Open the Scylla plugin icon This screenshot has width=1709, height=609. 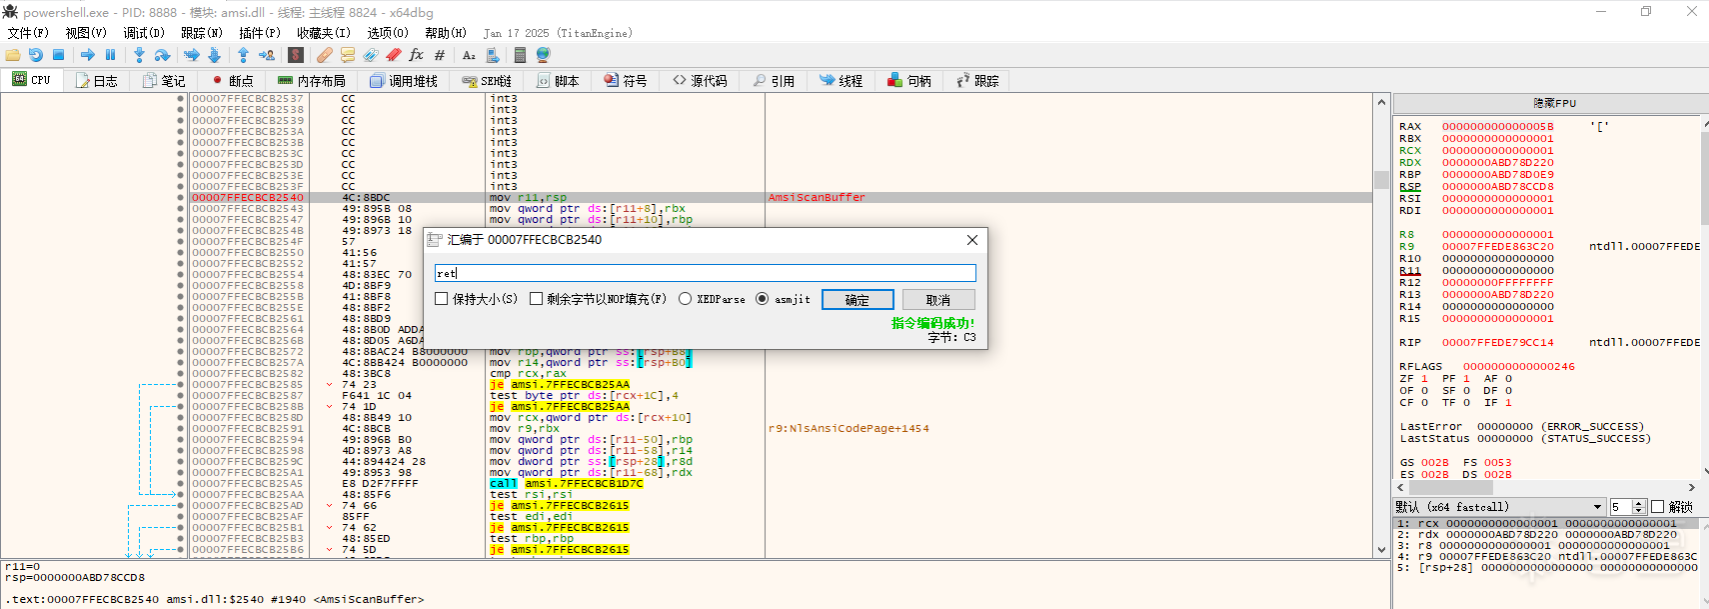coord(295,55)
